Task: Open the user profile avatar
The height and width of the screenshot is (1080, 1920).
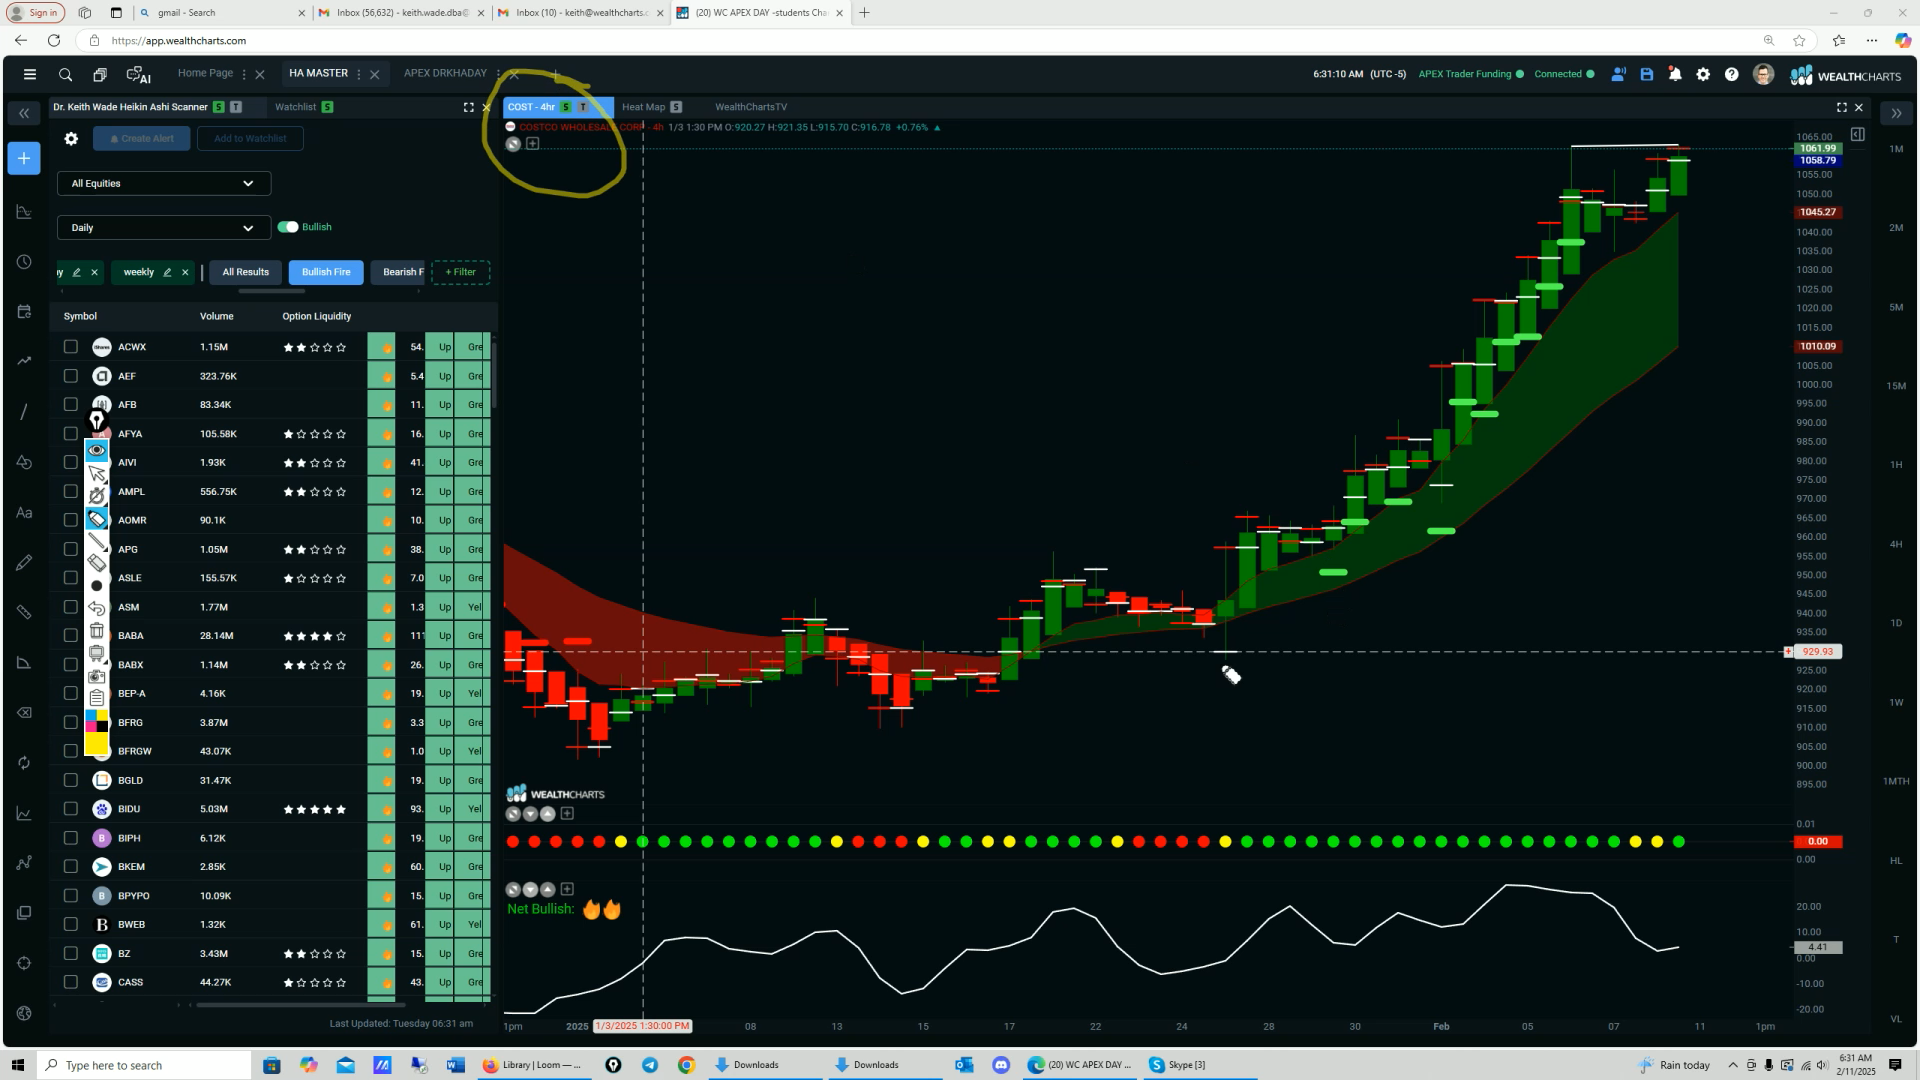Action: click(1763, 74)
